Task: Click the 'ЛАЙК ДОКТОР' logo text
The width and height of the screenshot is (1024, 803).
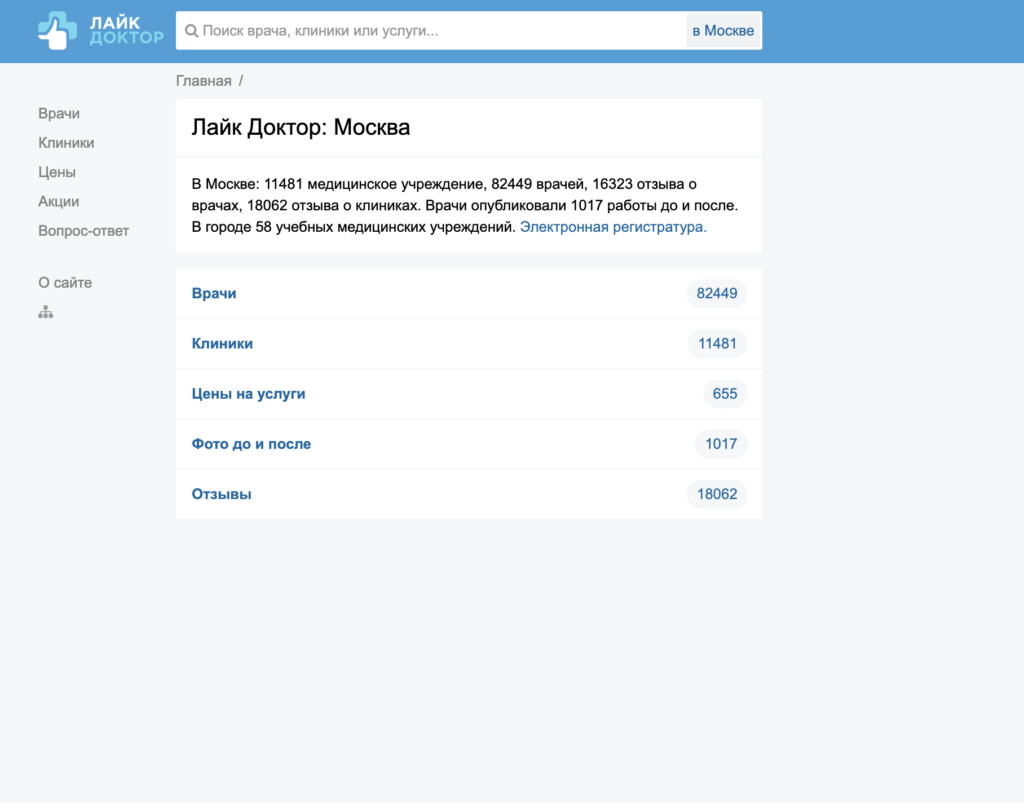Action: click(126, 31)
